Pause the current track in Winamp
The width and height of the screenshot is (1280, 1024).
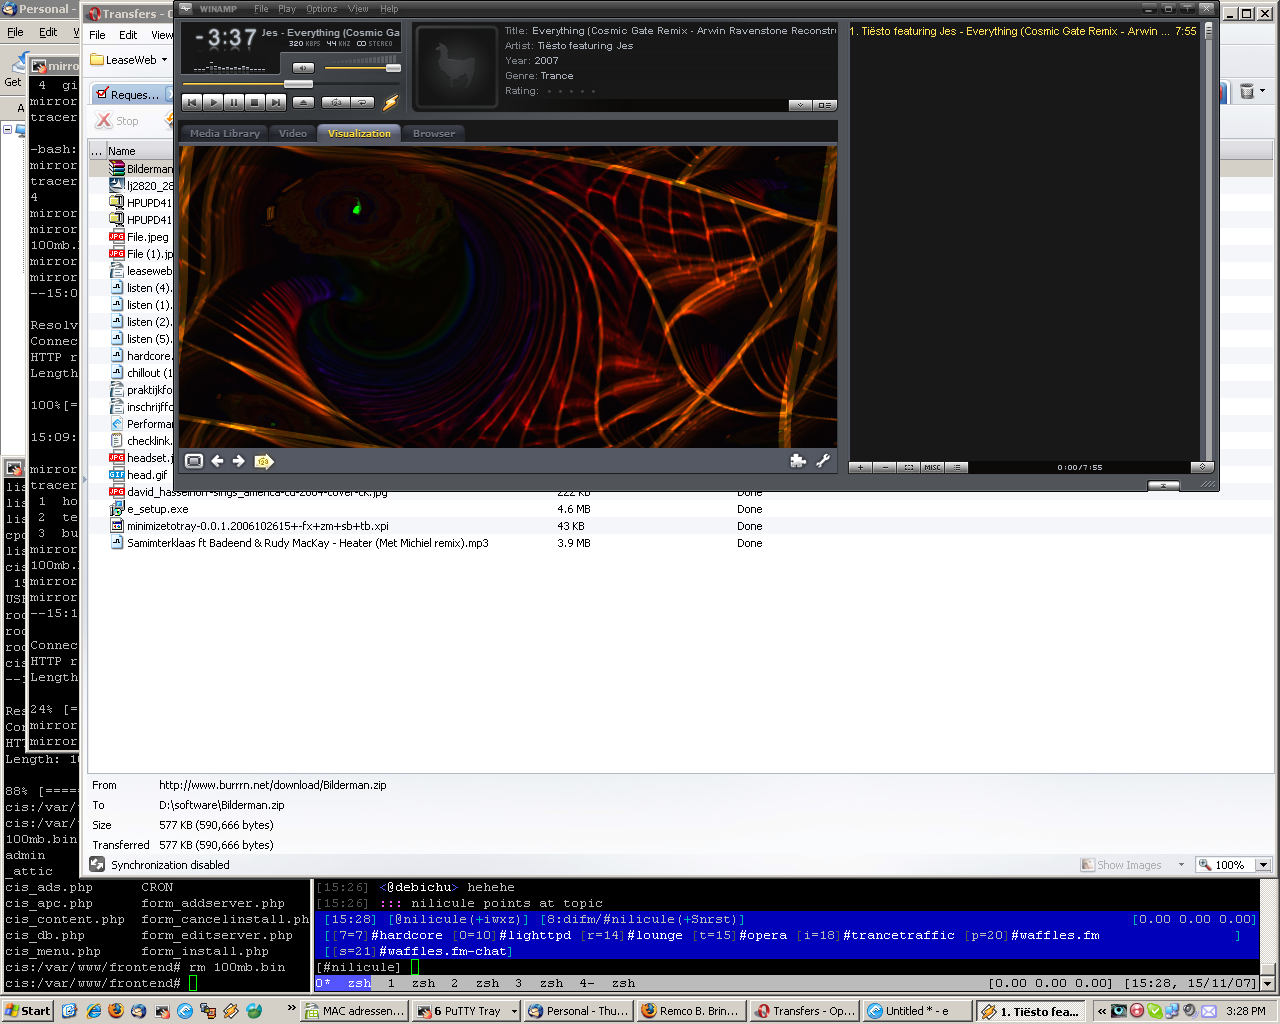234,102
